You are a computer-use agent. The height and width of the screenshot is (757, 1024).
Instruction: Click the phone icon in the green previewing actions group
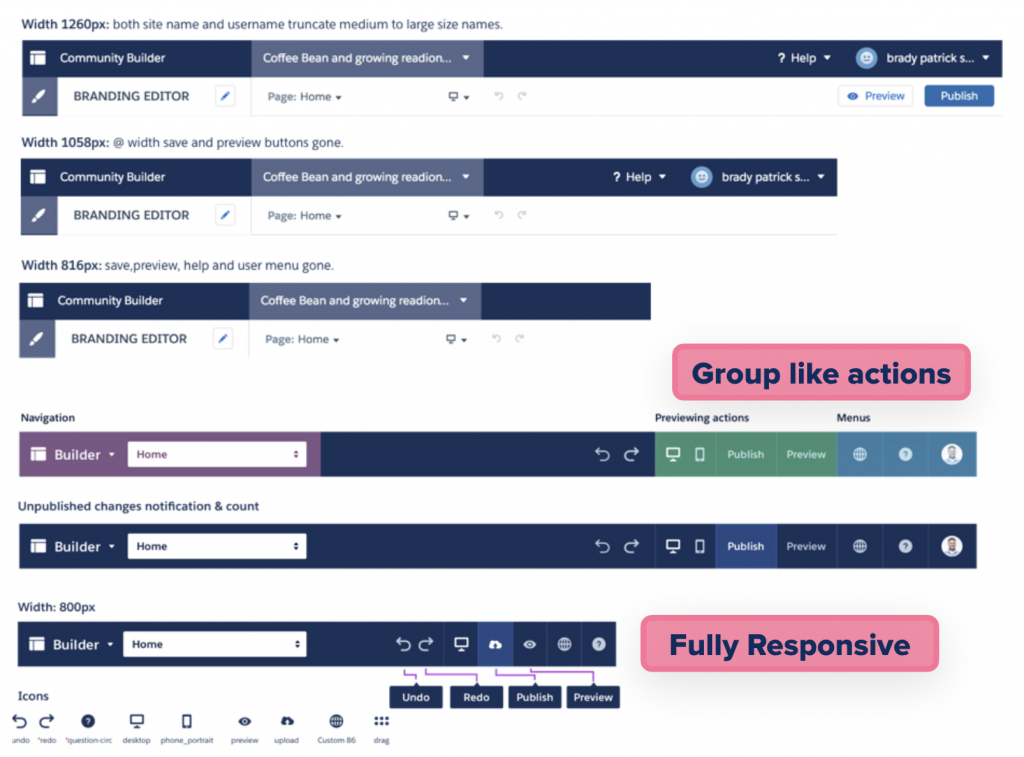(x=700, y=454)
